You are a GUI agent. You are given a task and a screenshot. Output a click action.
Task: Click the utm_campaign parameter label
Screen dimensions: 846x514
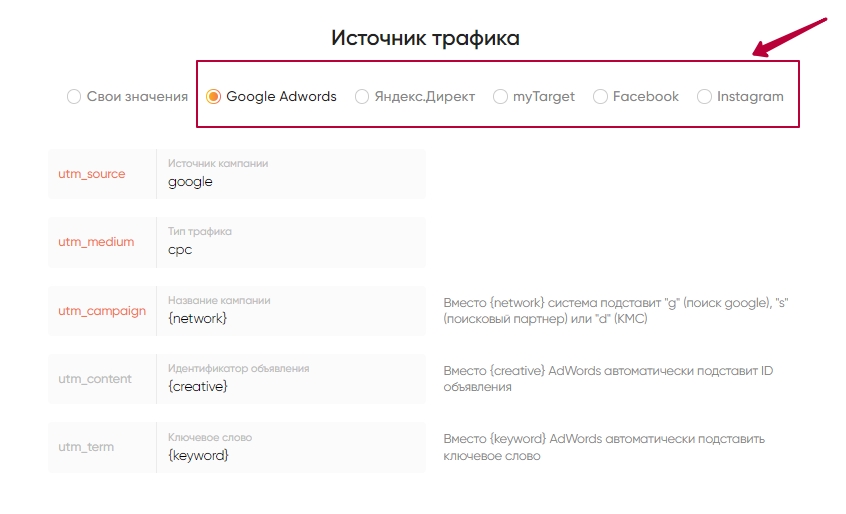click(102, 311)
